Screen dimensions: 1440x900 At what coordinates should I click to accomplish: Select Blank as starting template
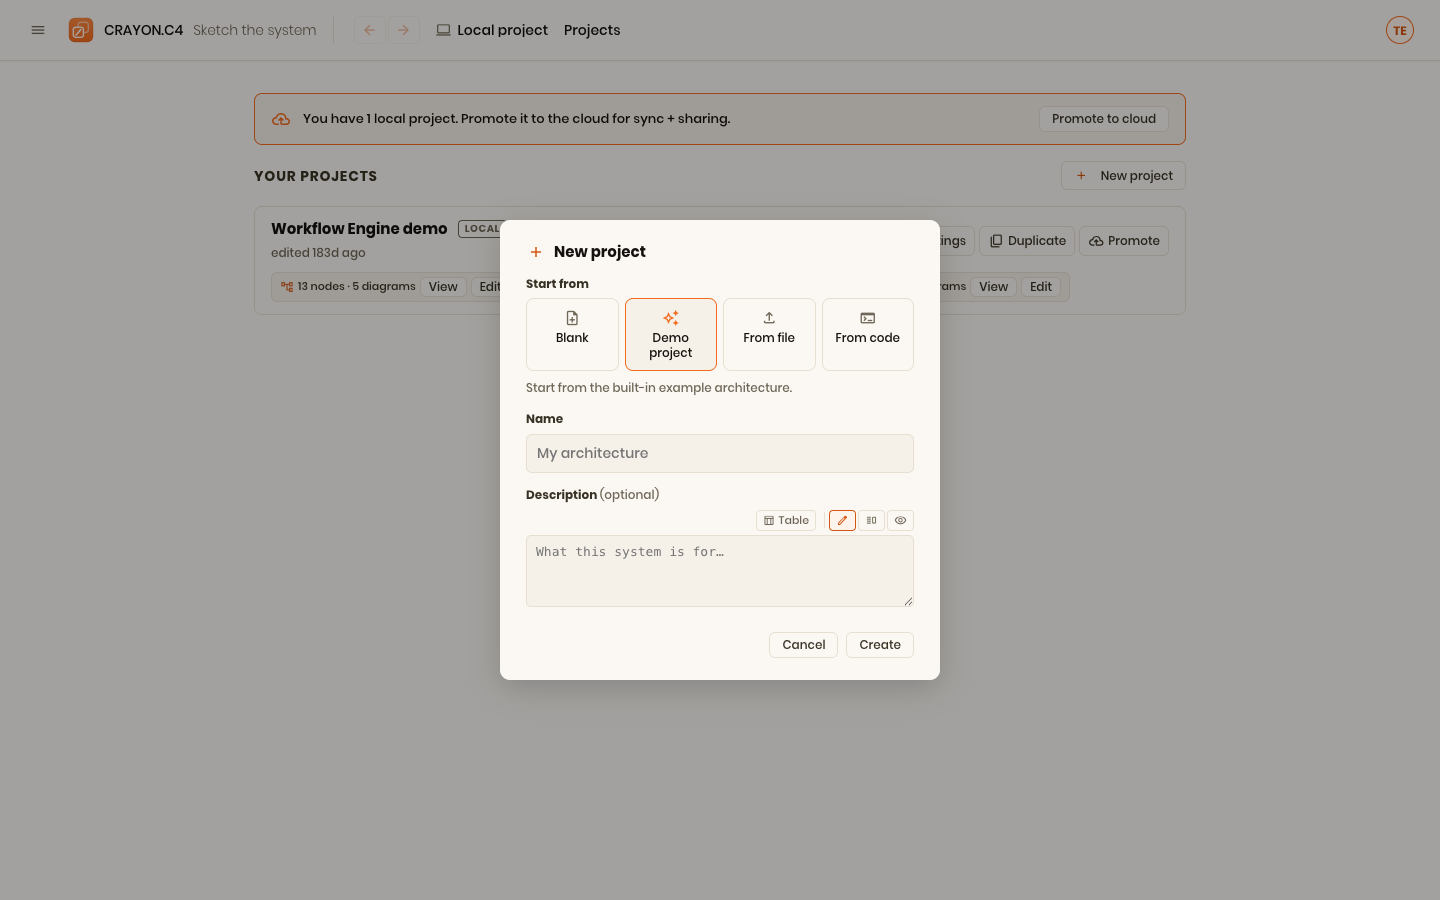coord(572,334)
